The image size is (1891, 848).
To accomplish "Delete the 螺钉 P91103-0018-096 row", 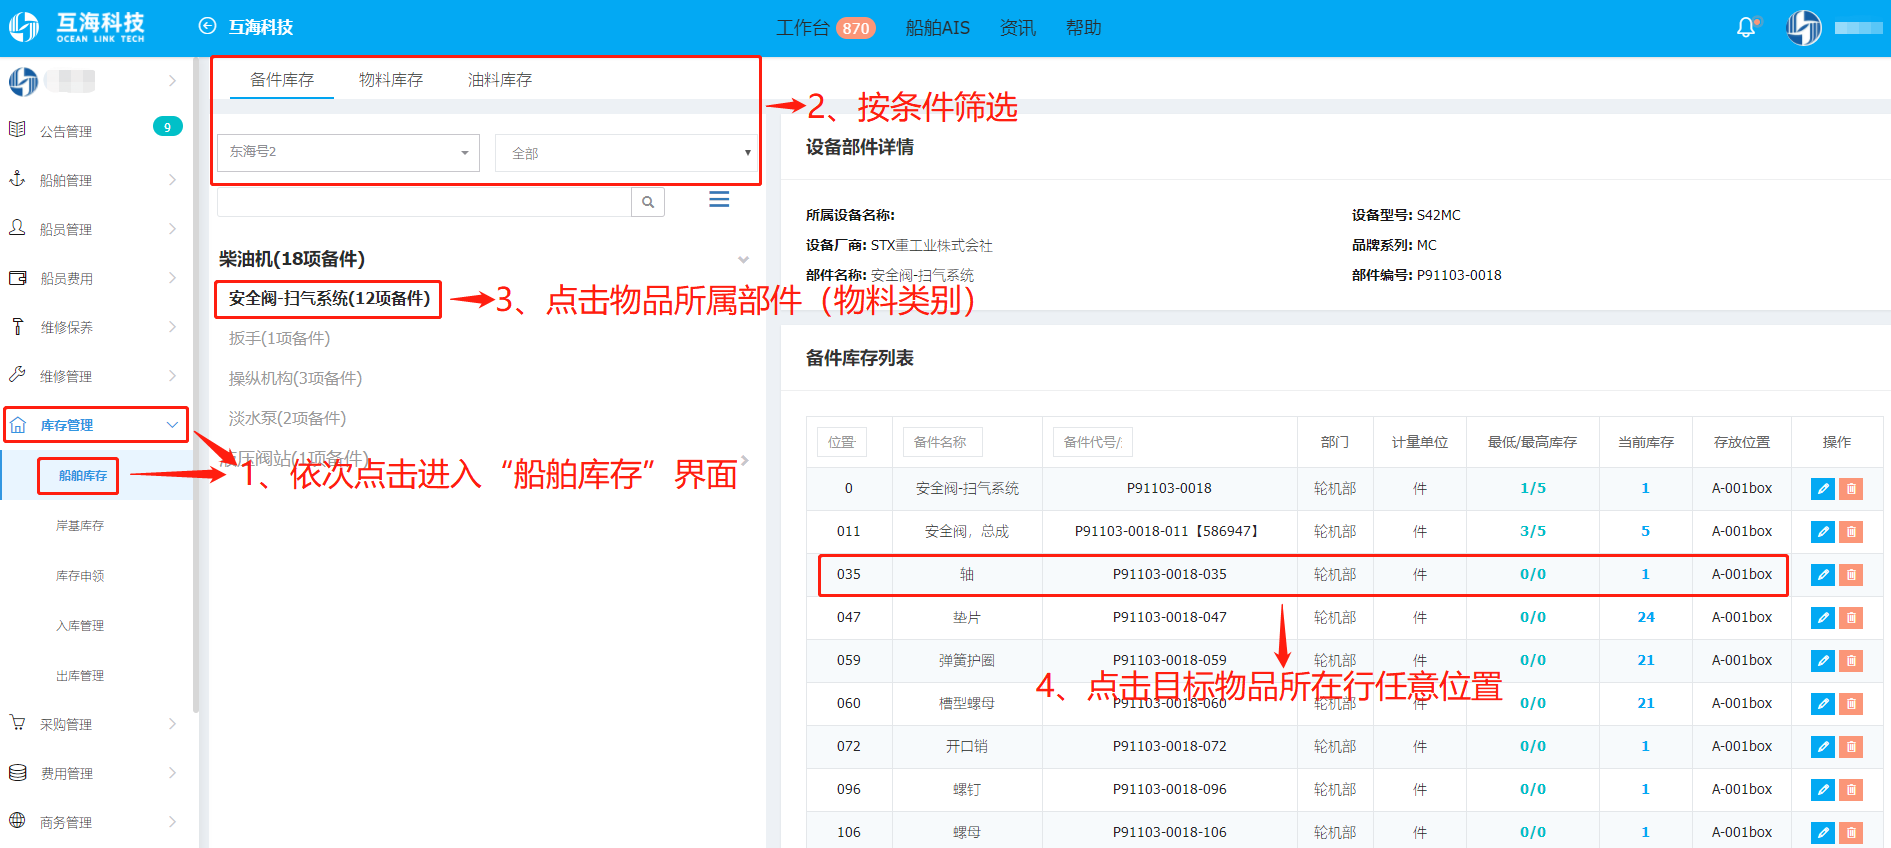I will 1851,790.
